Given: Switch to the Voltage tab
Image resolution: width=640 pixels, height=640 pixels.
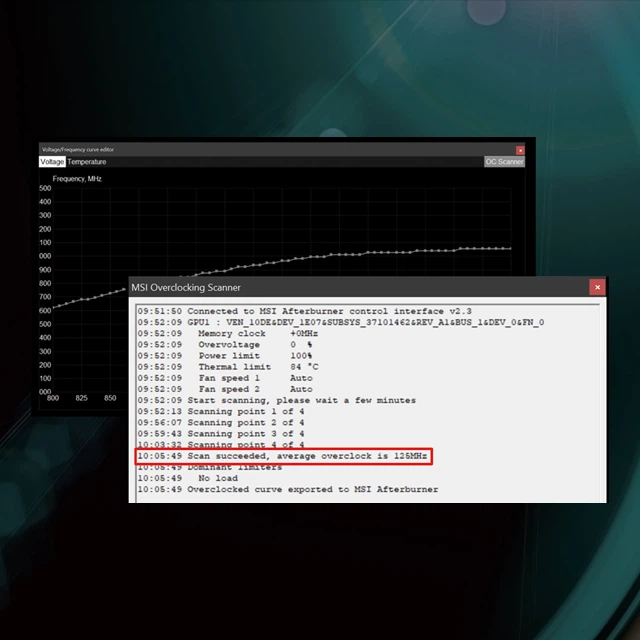Looking at the screenshot, I should [52, 162].
